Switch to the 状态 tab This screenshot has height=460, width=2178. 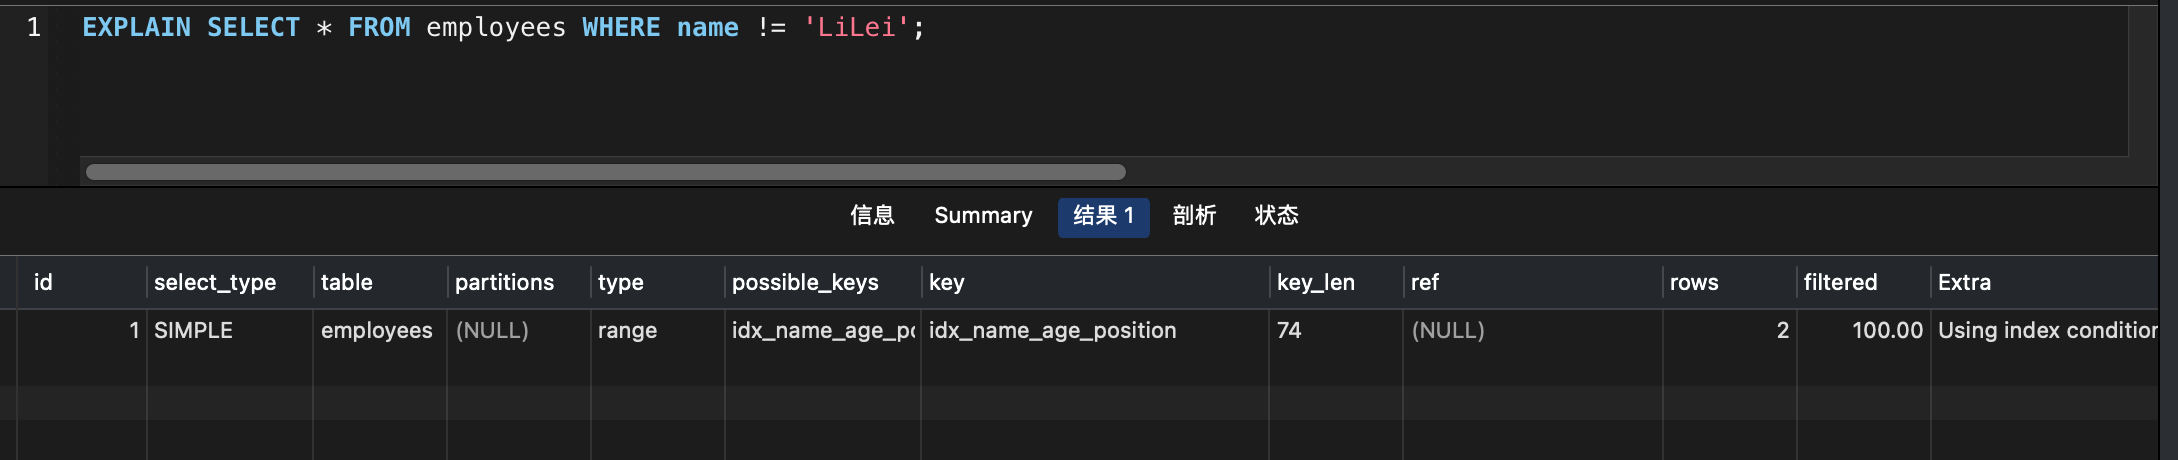(x=1276, y=216)
